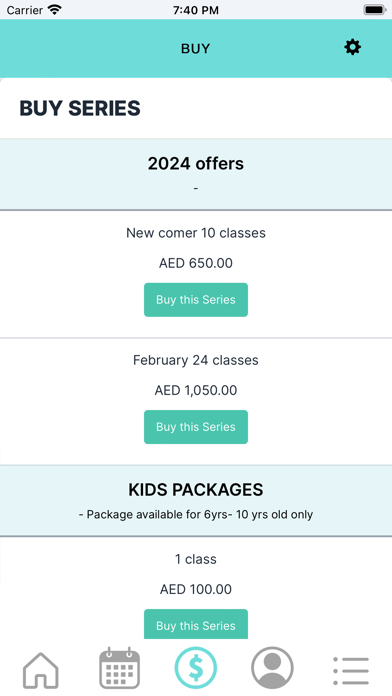Buy the February 24 classes series
Image resolution: width=392 pixels, height=696 pixels.
pyautogui.click(x=196, y=427)
